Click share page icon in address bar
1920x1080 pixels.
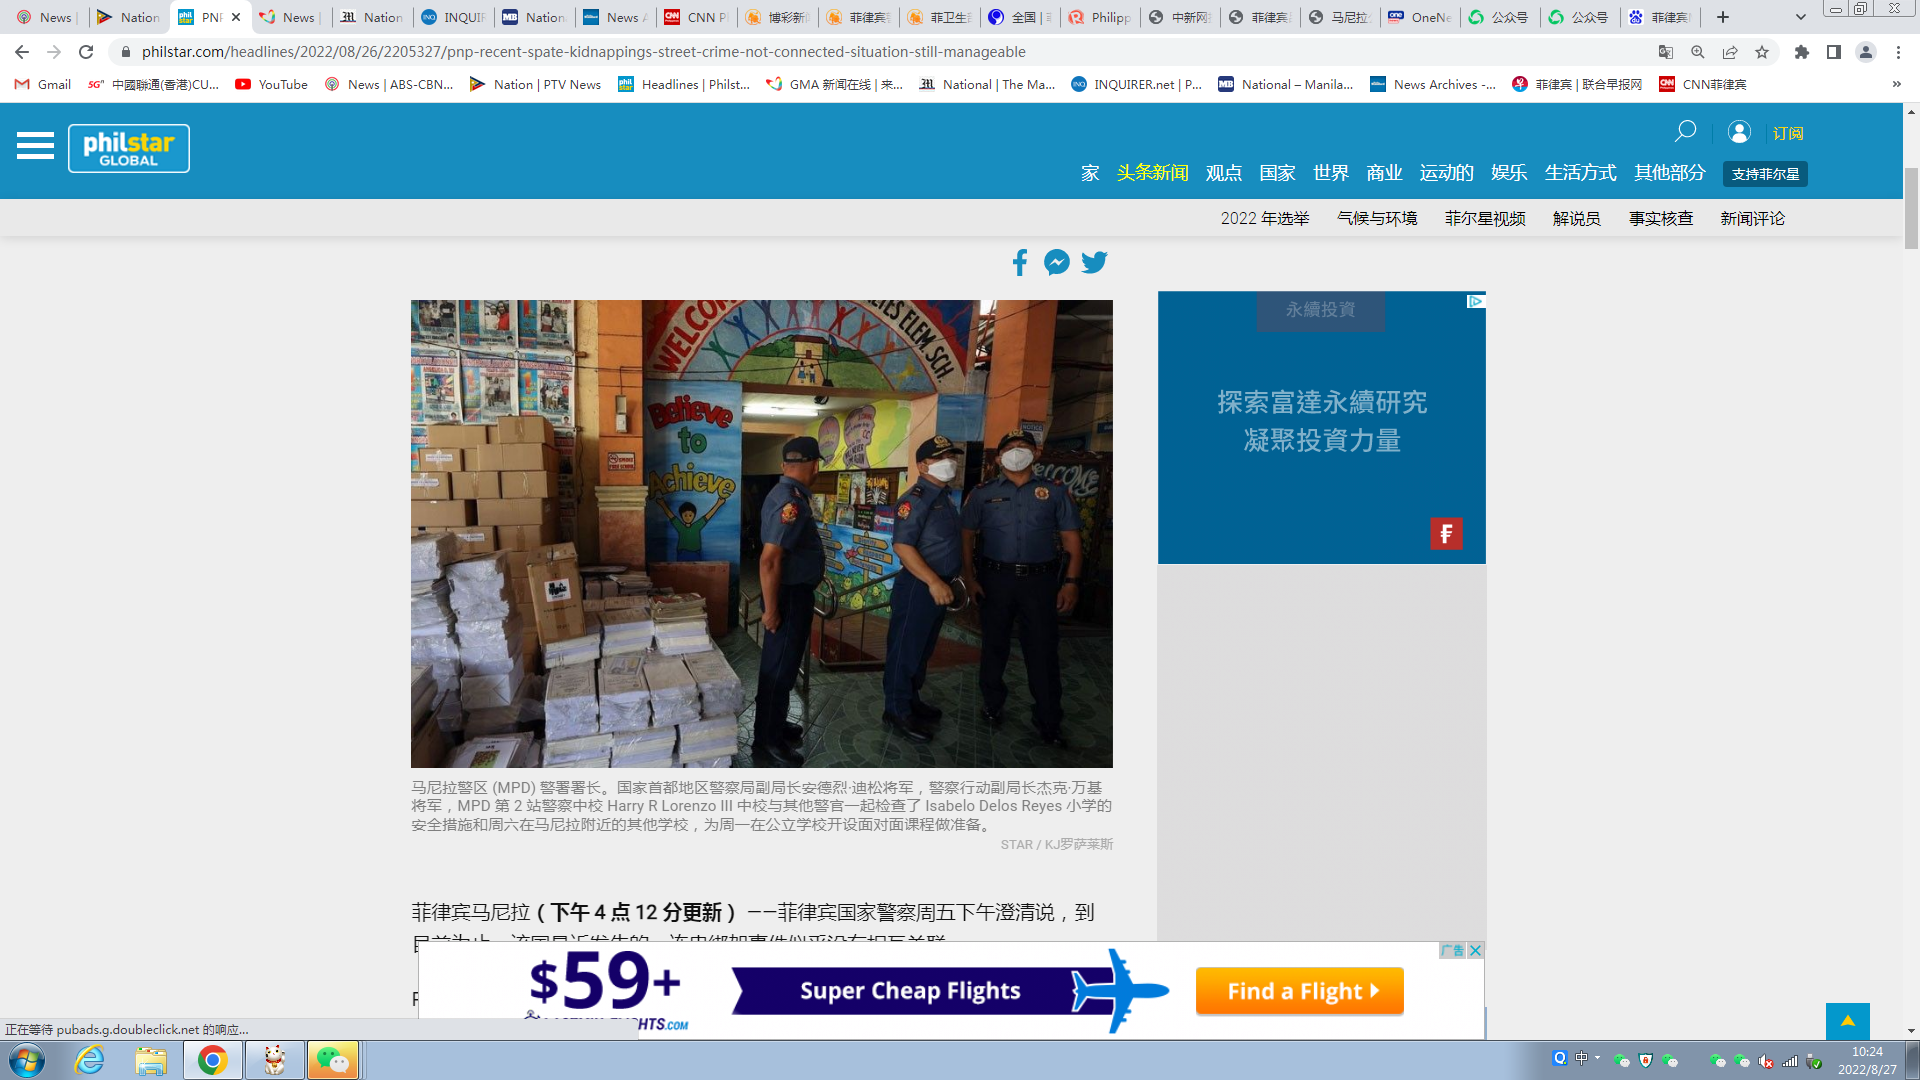(1730, 52)
